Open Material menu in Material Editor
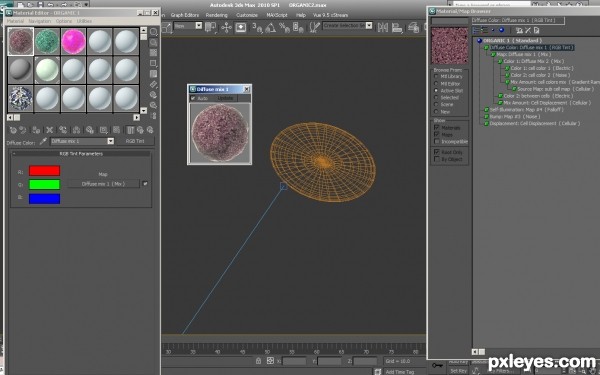The image size is (600, 375). pos(15,21)
